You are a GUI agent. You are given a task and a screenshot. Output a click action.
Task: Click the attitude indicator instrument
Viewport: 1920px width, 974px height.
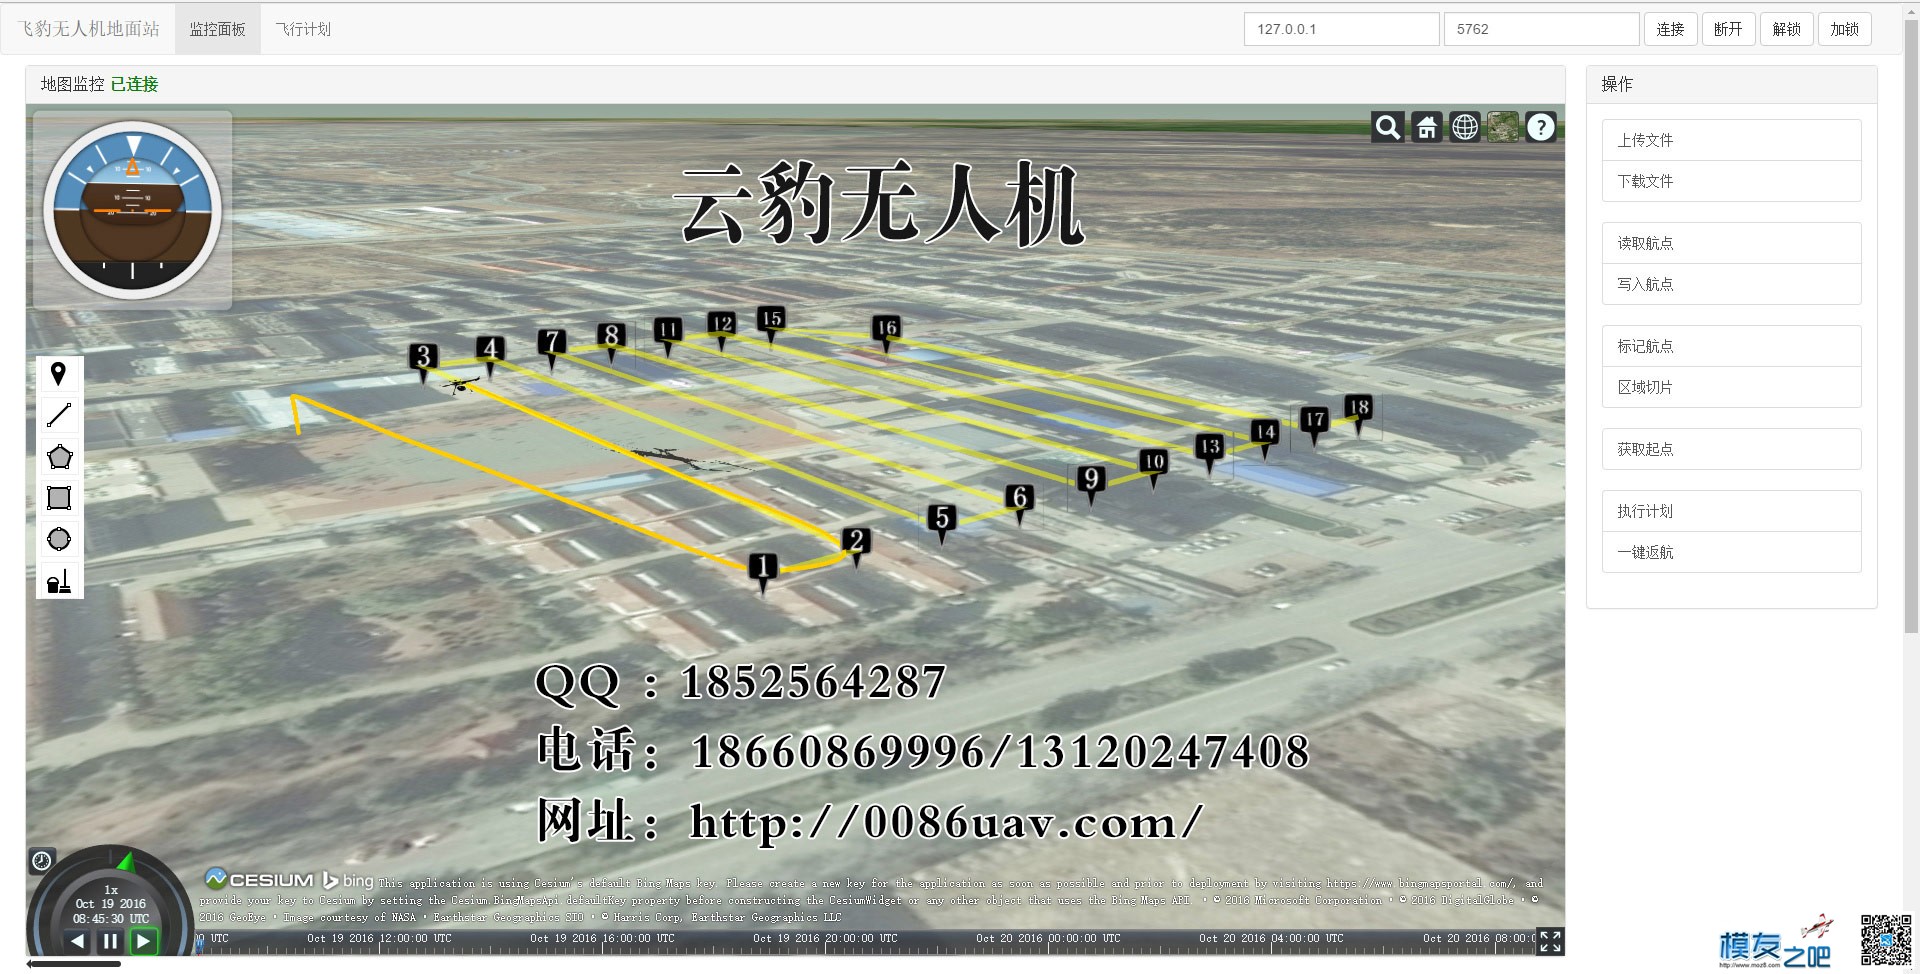(132, 209)
